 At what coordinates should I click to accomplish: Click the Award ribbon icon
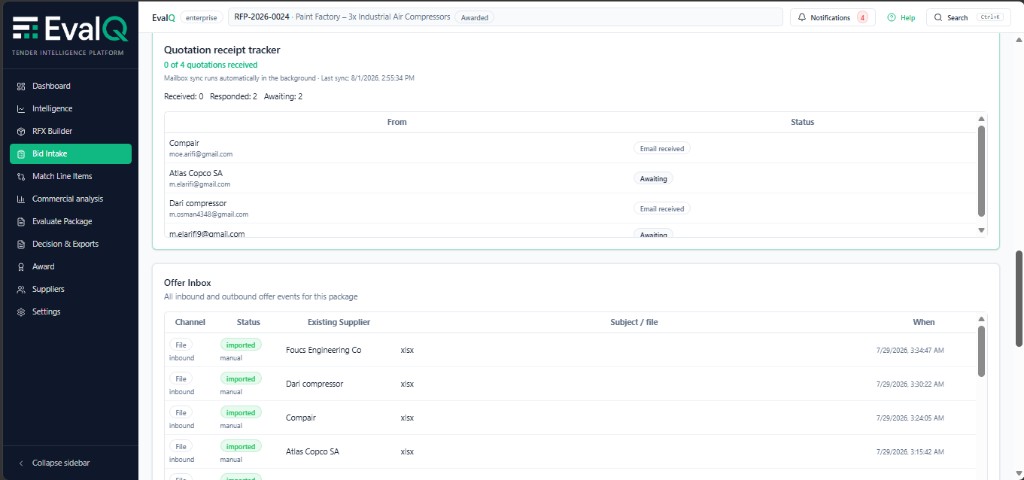point(21,266)
